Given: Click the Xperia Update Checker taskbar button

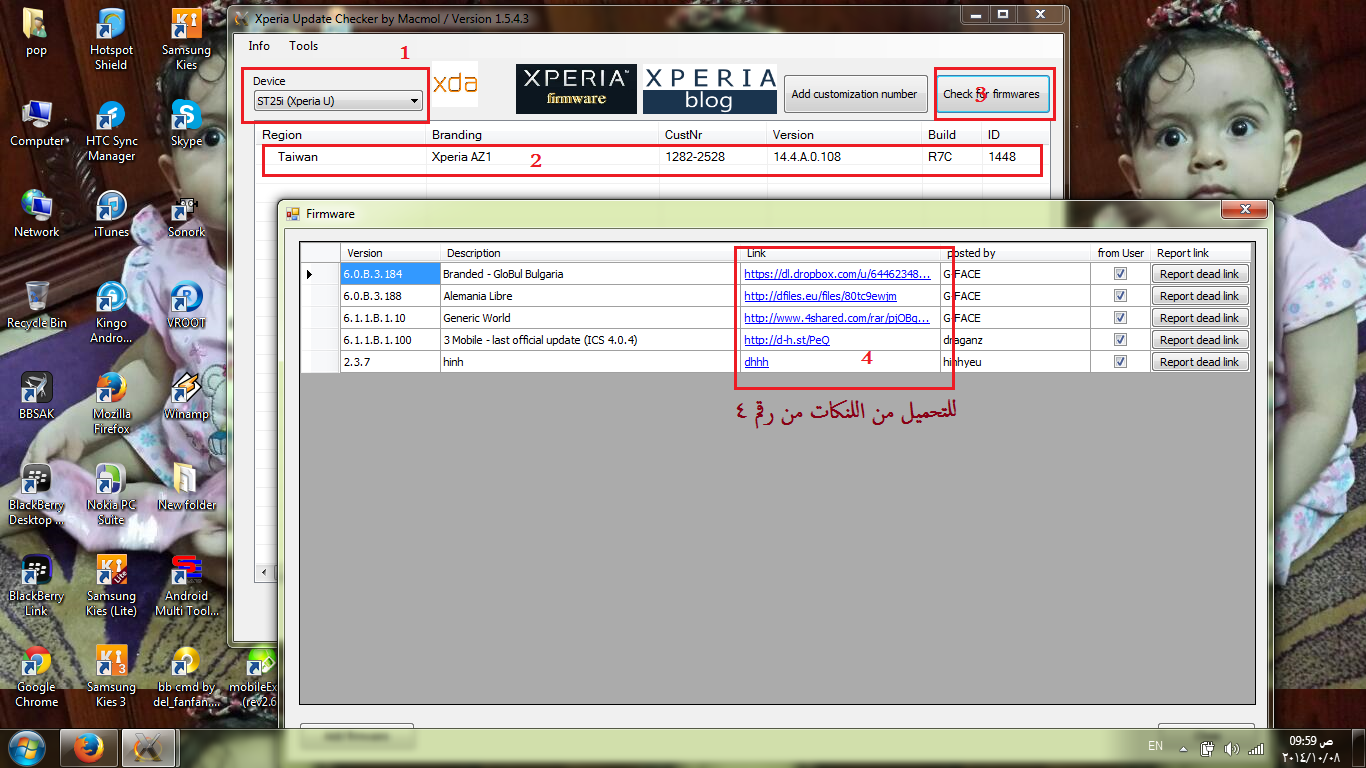Looking at the screenshot, I should point(149,748).
